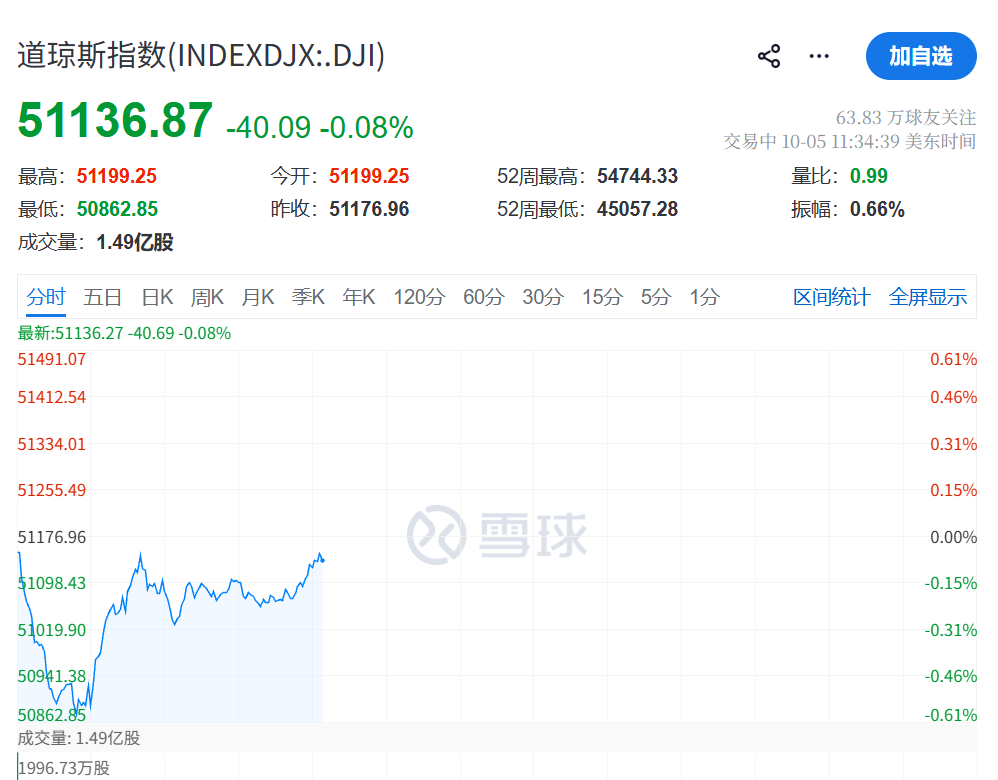
Task: Click the index title 道琼斯指数(INDEXDJX:.DJI)
Action: coord(201,55)
